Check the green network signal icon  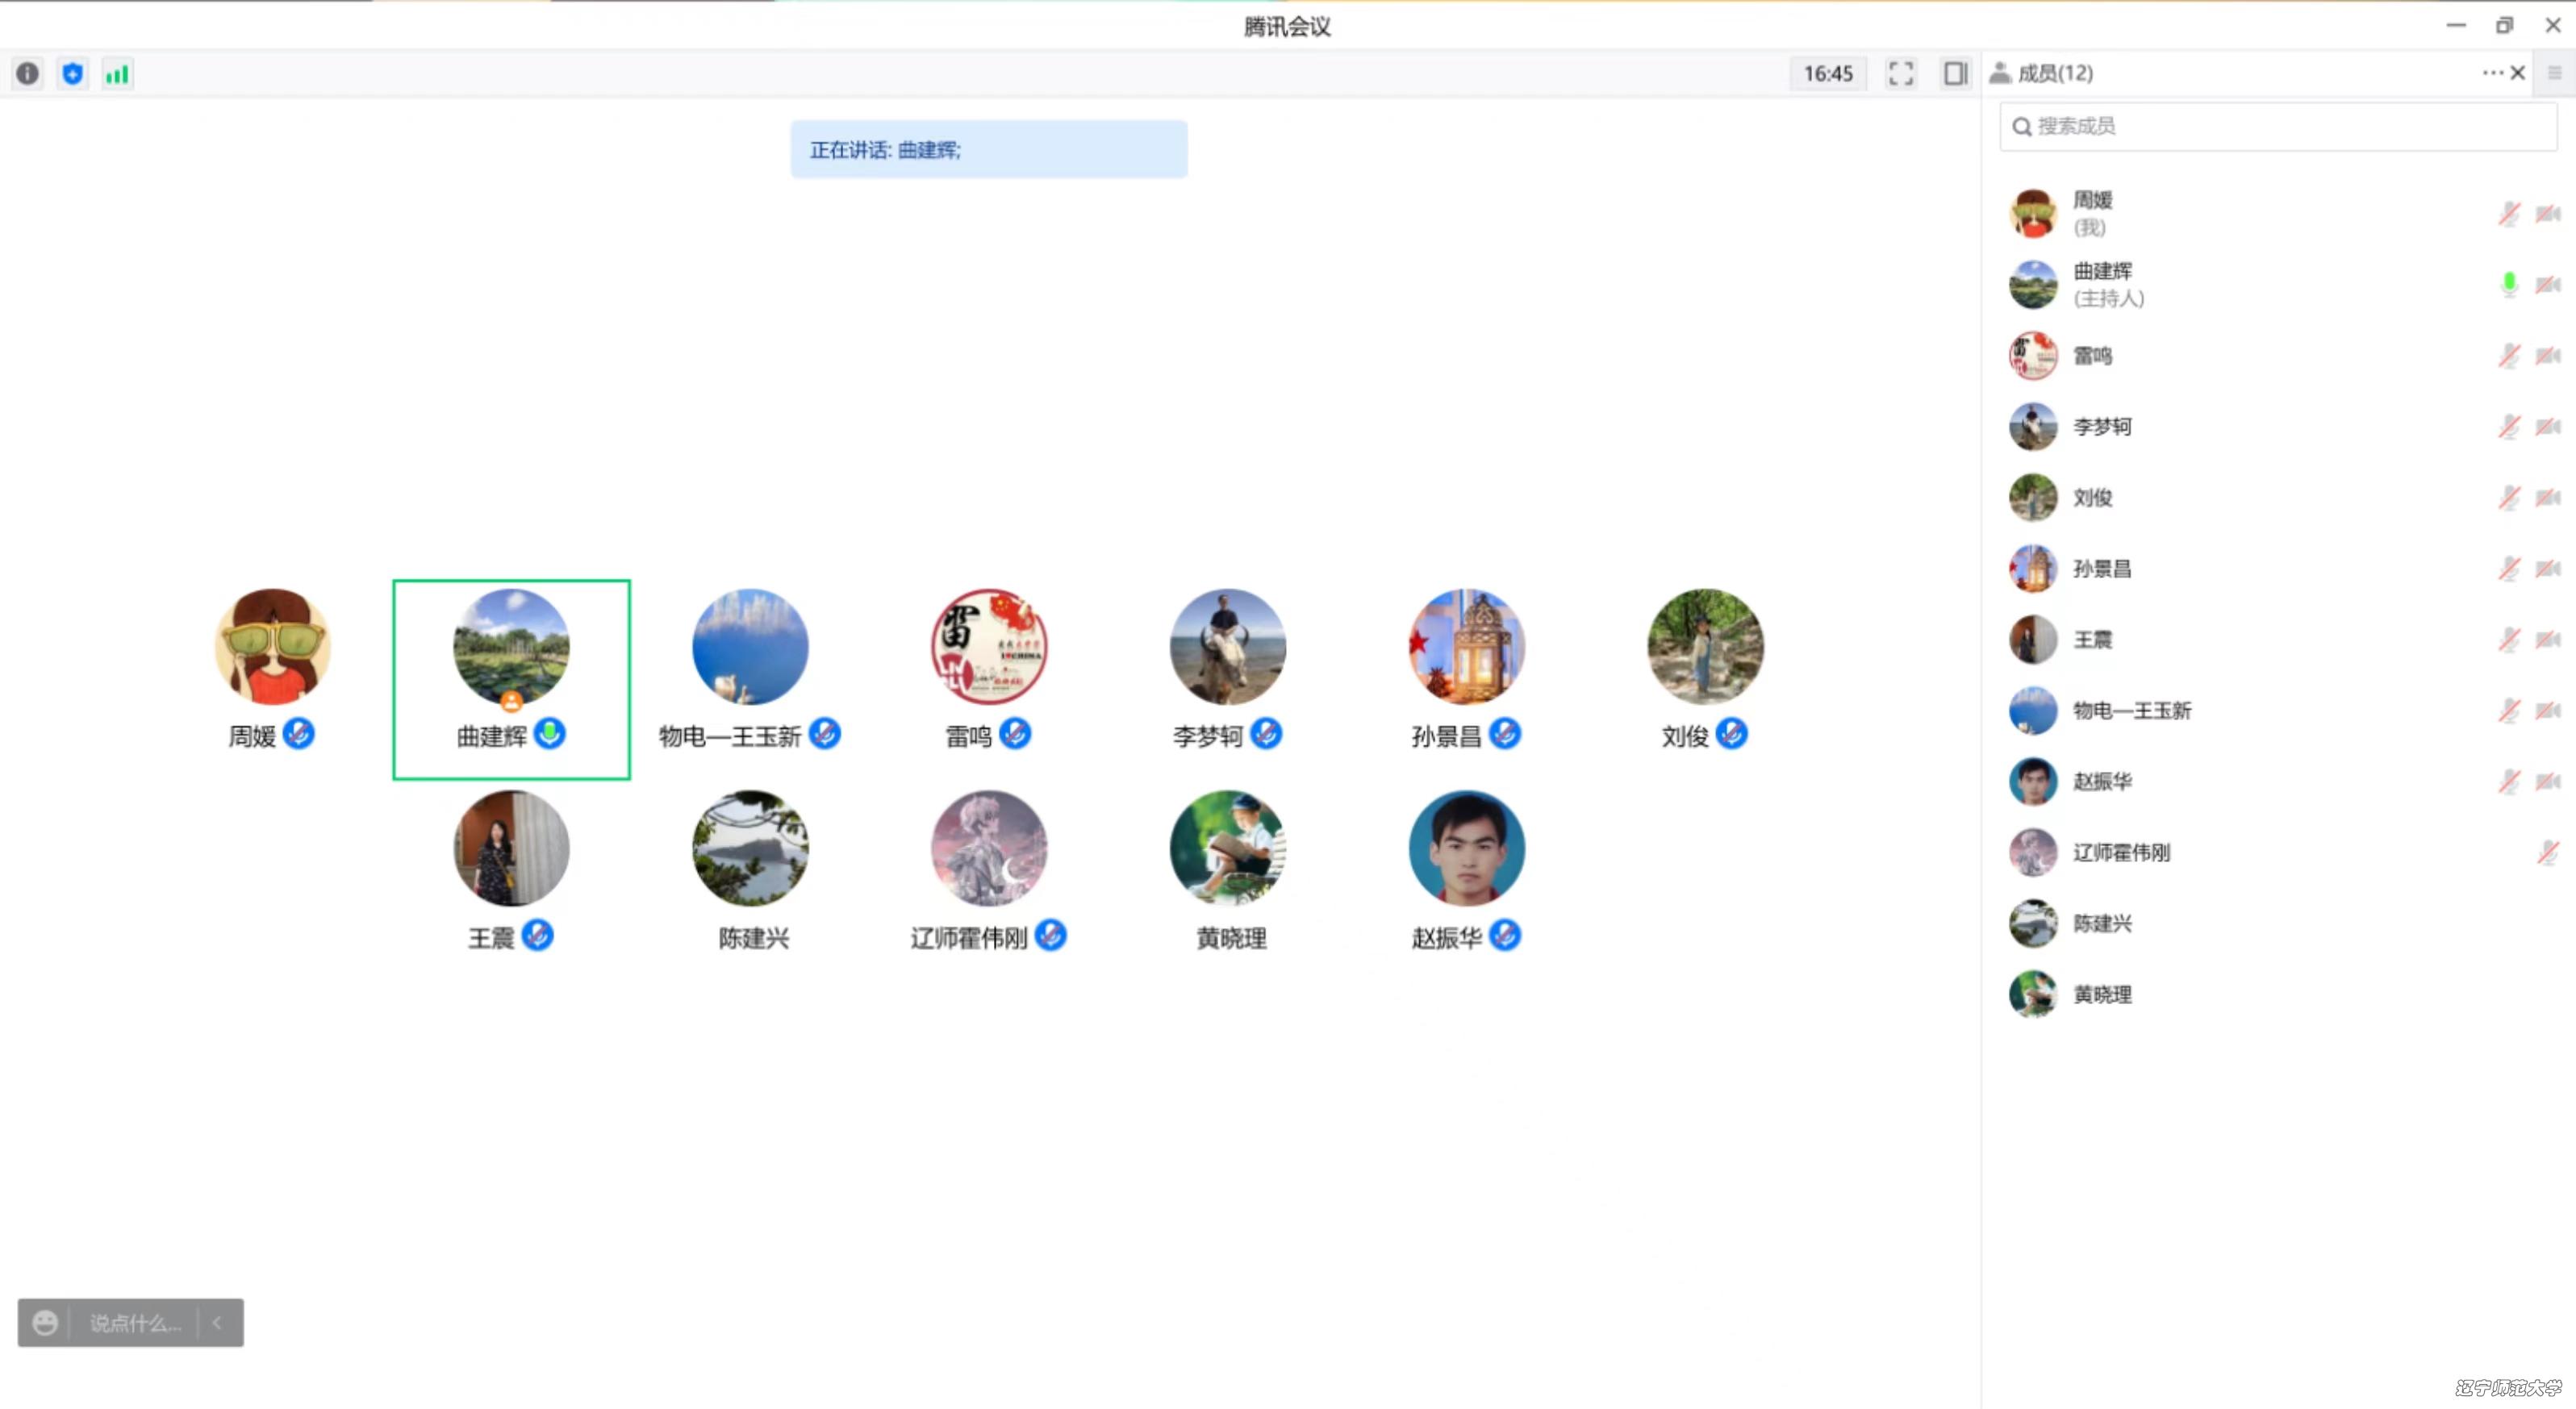(x=117, y=73)
